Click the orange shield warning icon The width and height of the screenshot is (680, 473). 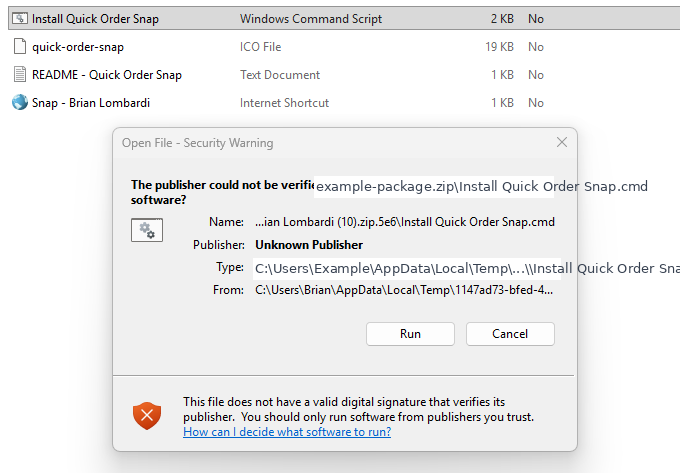(147, 416)
